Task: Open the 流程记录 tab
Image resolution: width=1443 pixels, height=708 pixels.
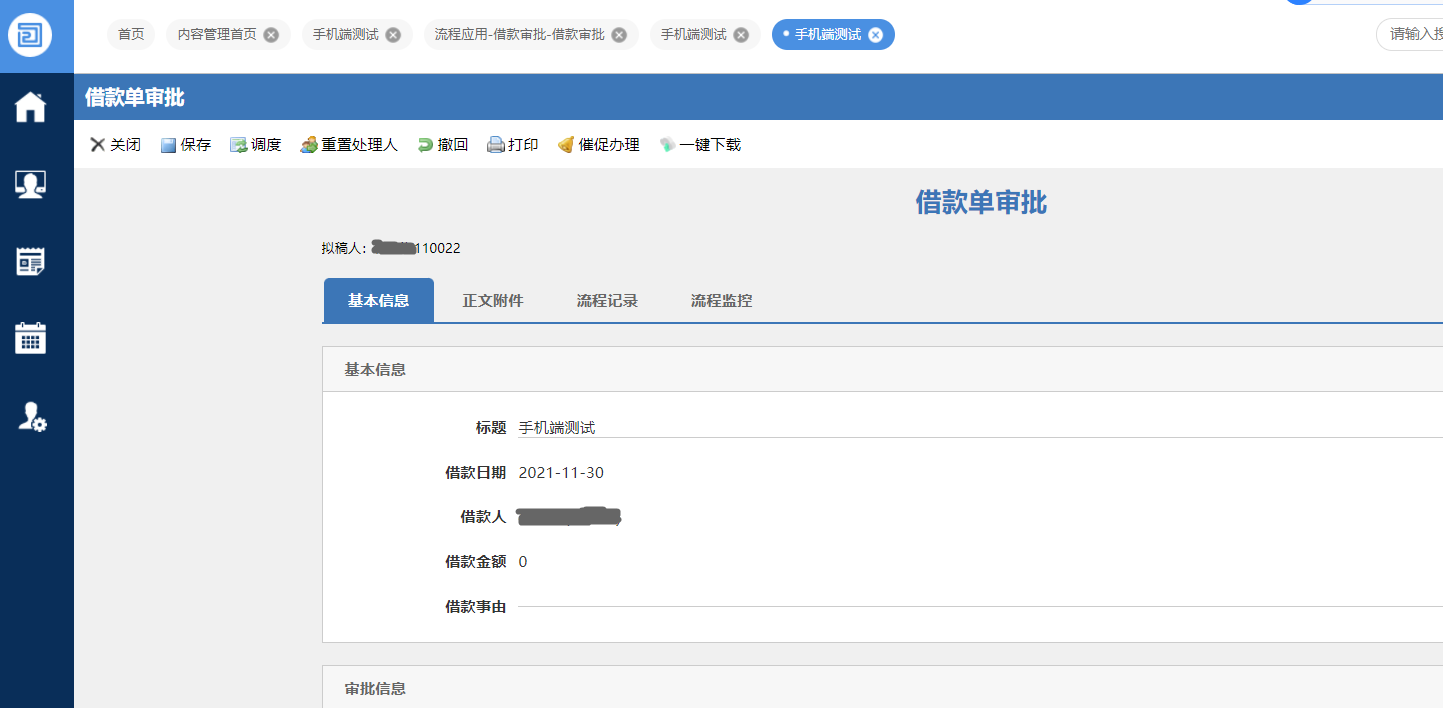Action: (607, 300)
